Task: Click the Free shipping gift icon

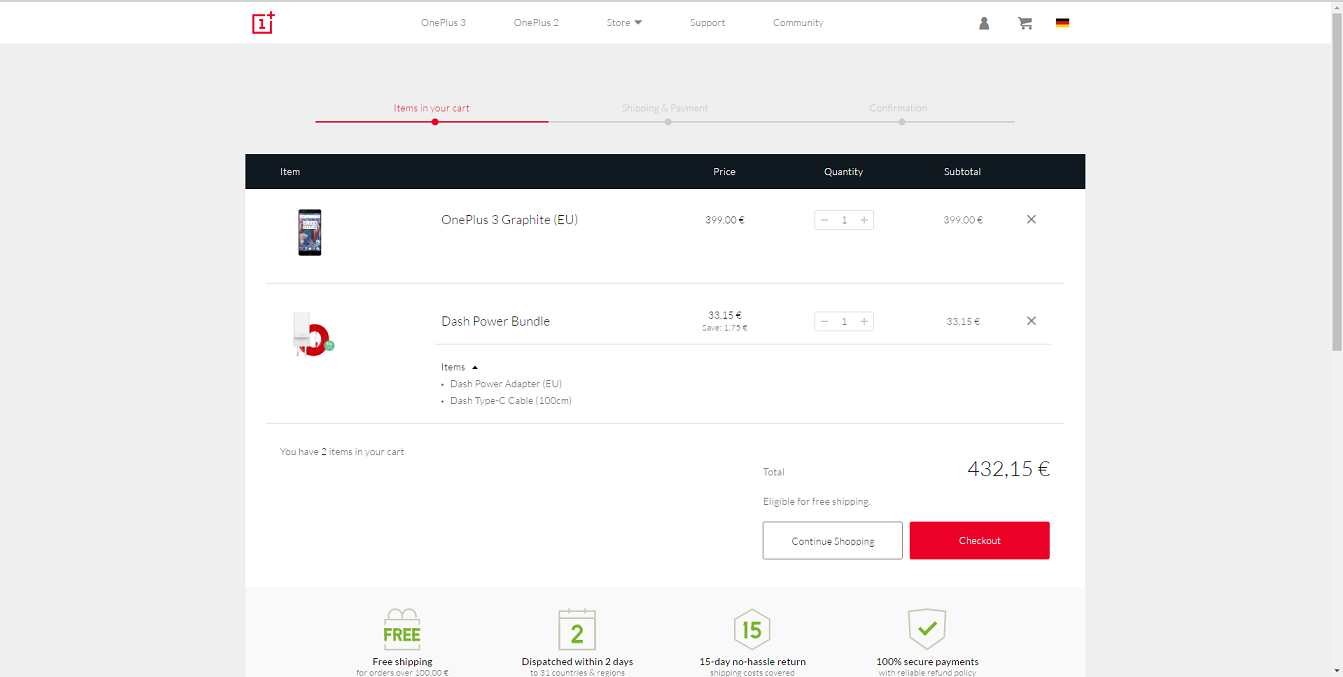Action: (402, 629)
